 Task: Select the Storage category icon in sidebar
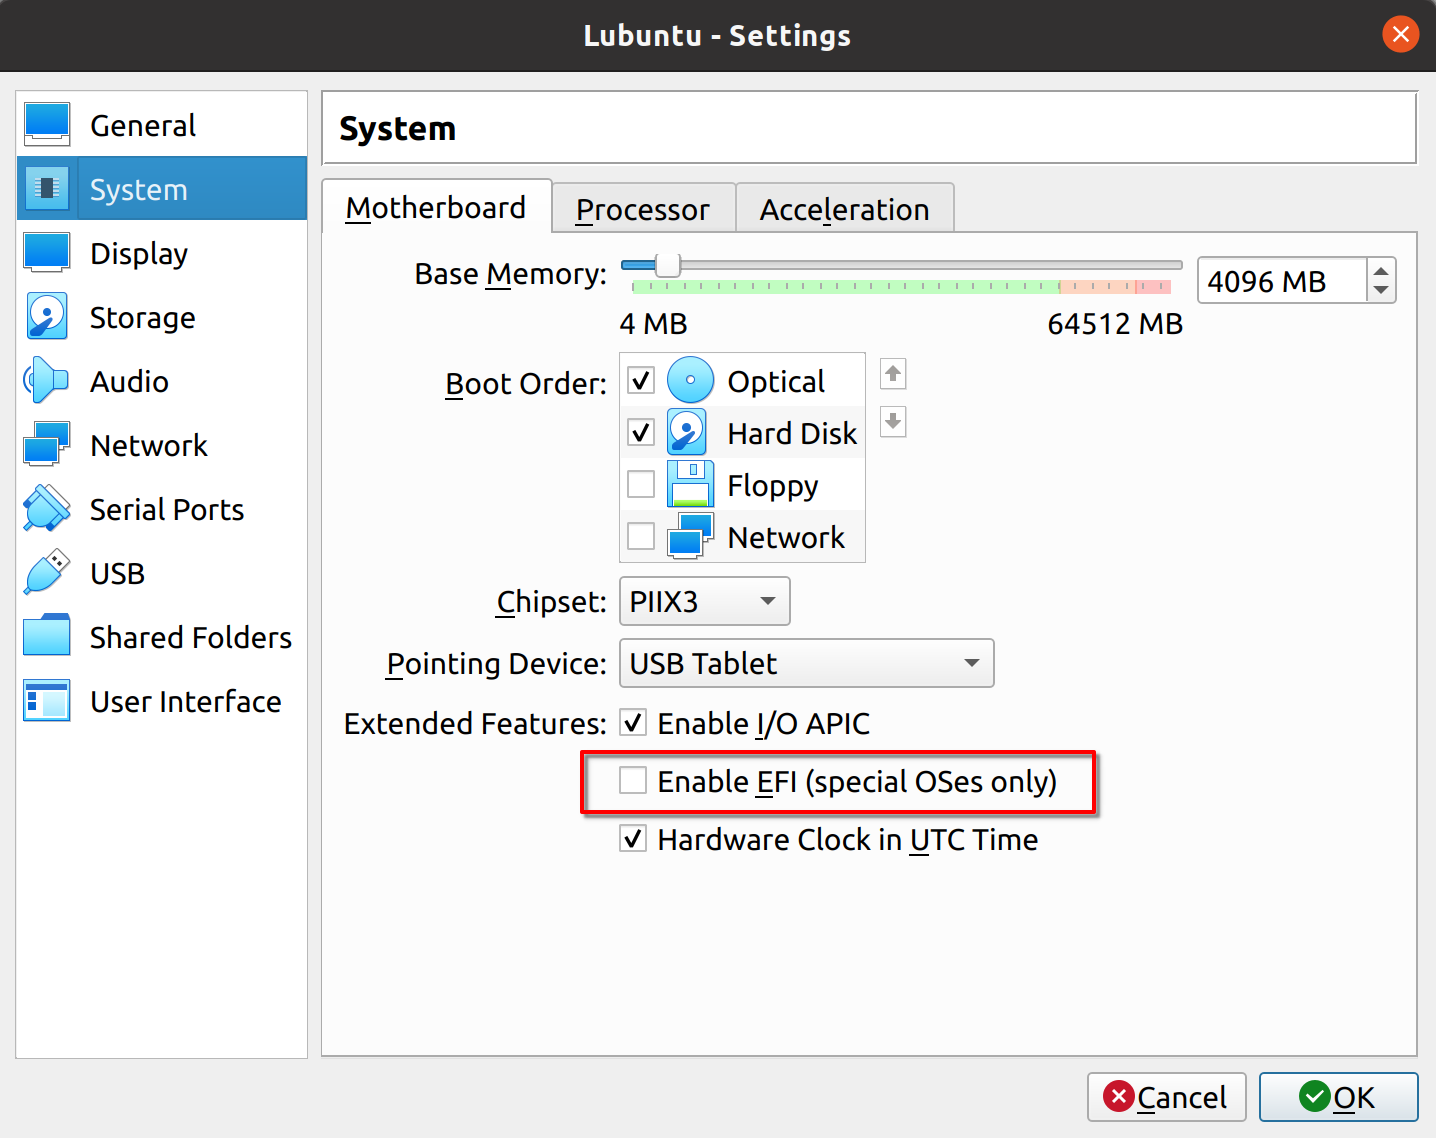click(x=46, y=316)
